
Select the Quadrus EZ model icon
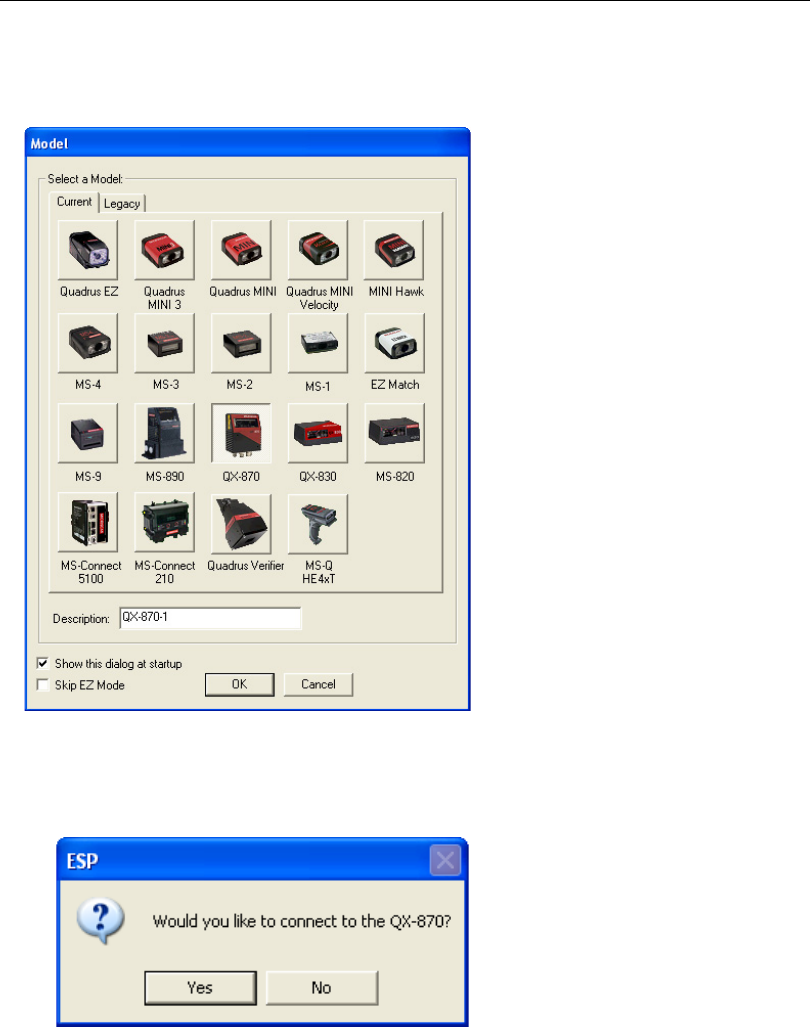point(88,250)
